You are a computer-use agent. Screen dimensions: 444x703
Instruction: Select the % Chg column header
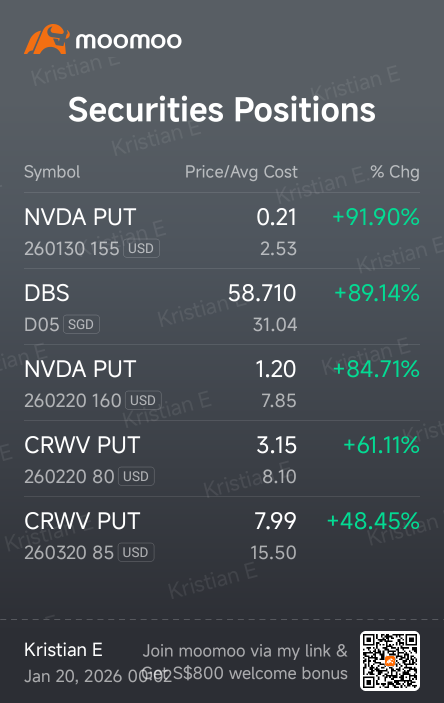(395, 172)
